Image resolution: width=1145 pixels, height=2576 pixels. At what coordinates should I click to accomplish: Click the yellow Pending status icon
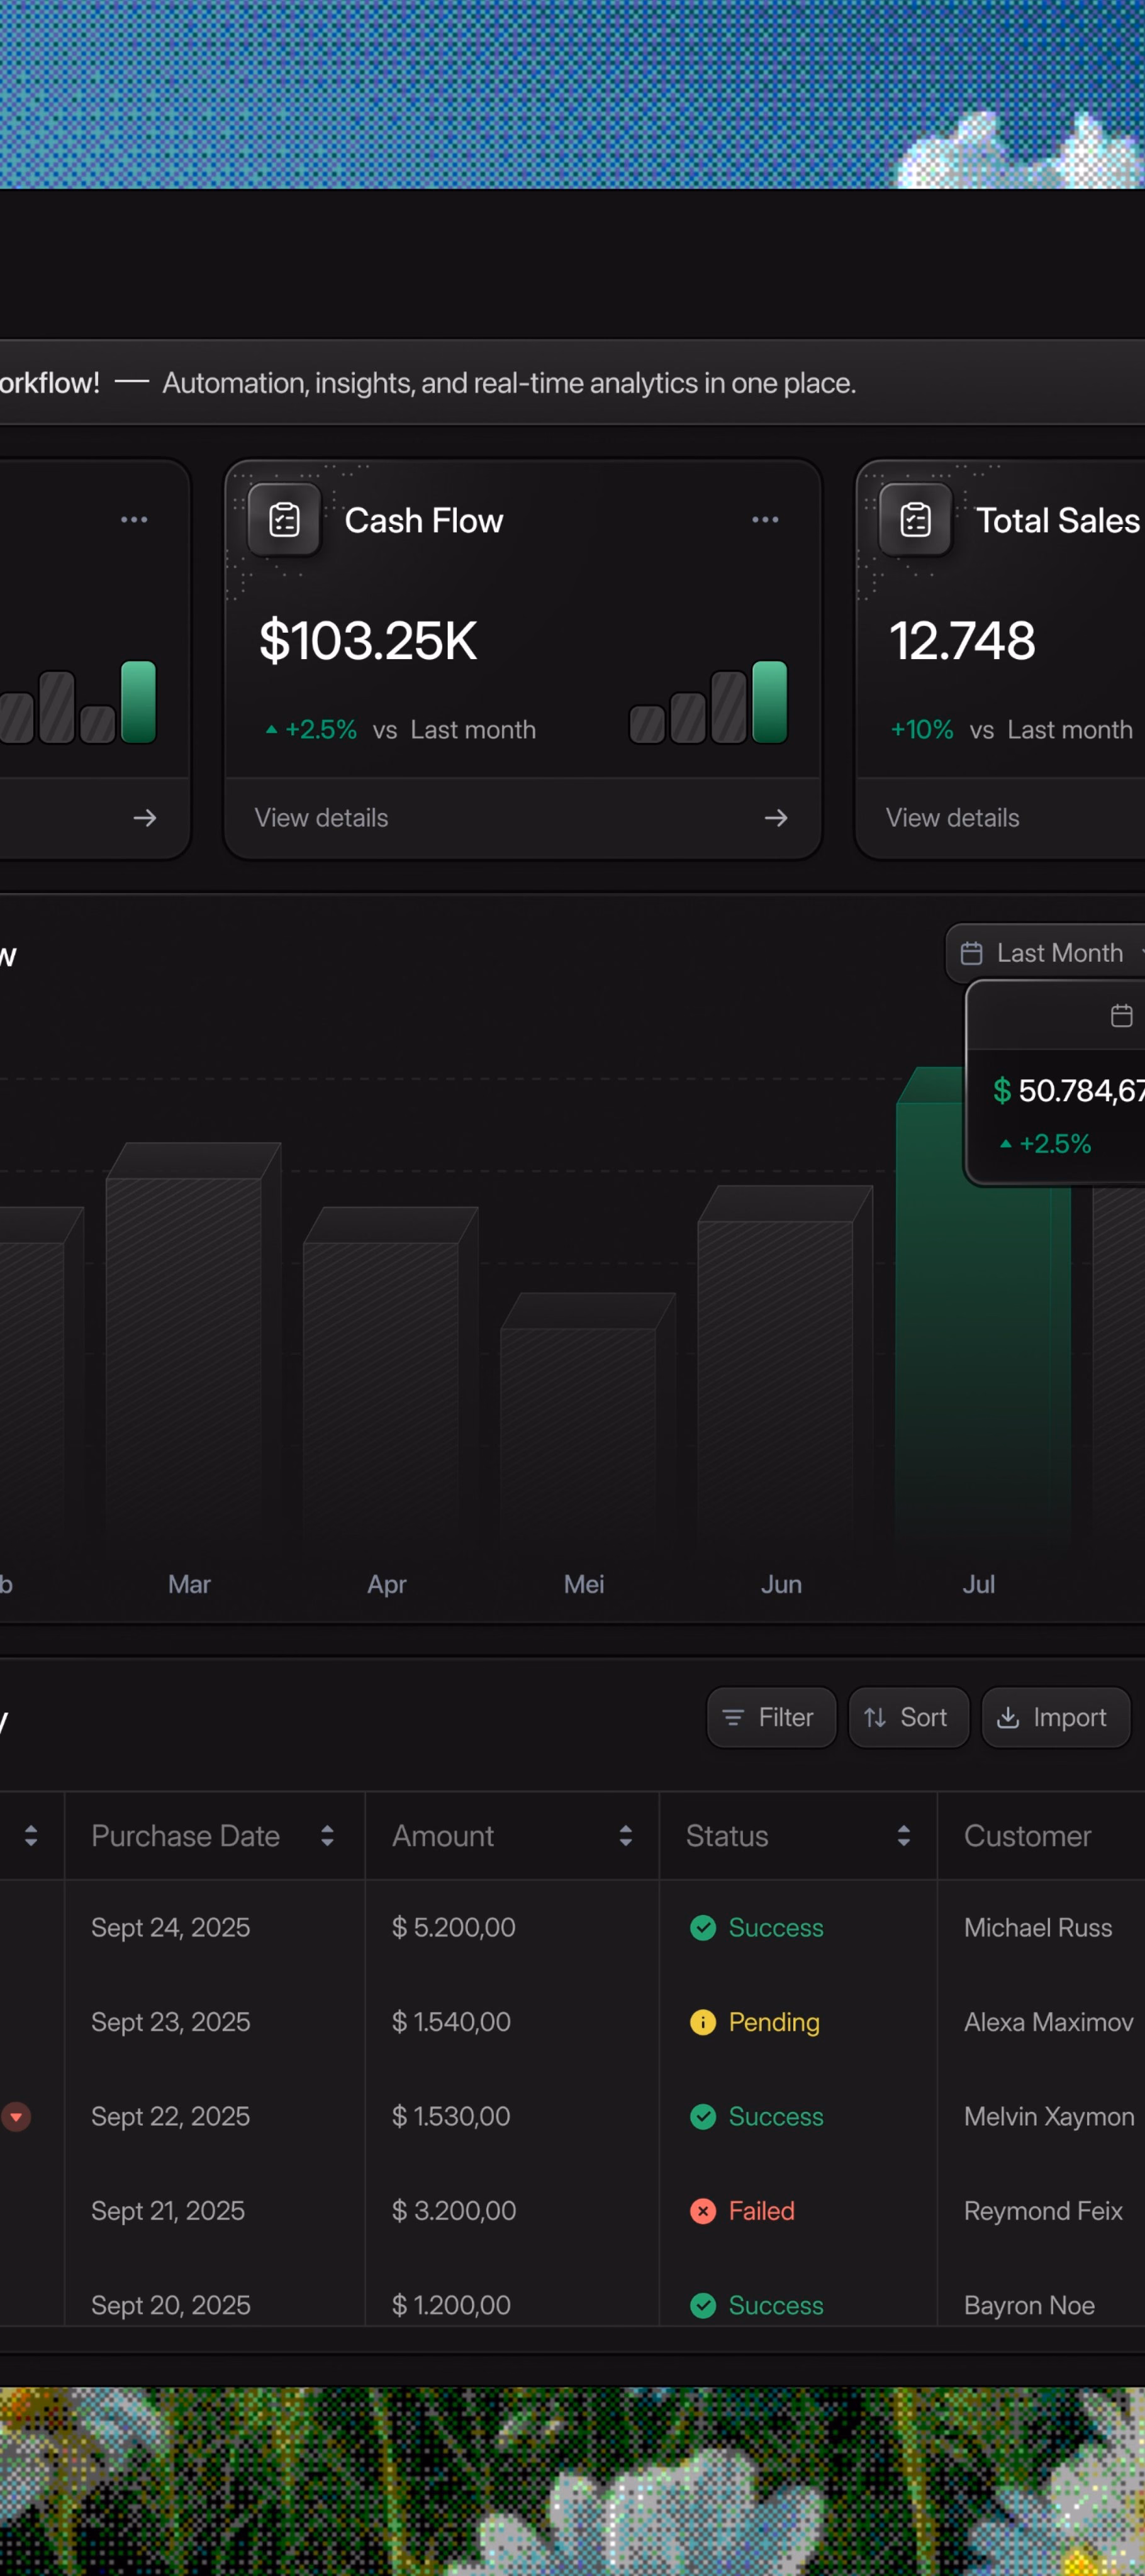coord(703,2022)
